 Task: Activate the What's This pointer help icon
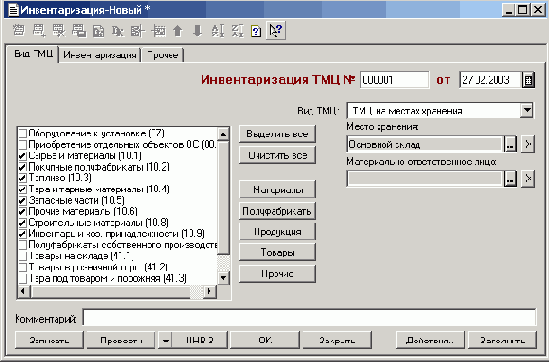coord(276,31)
